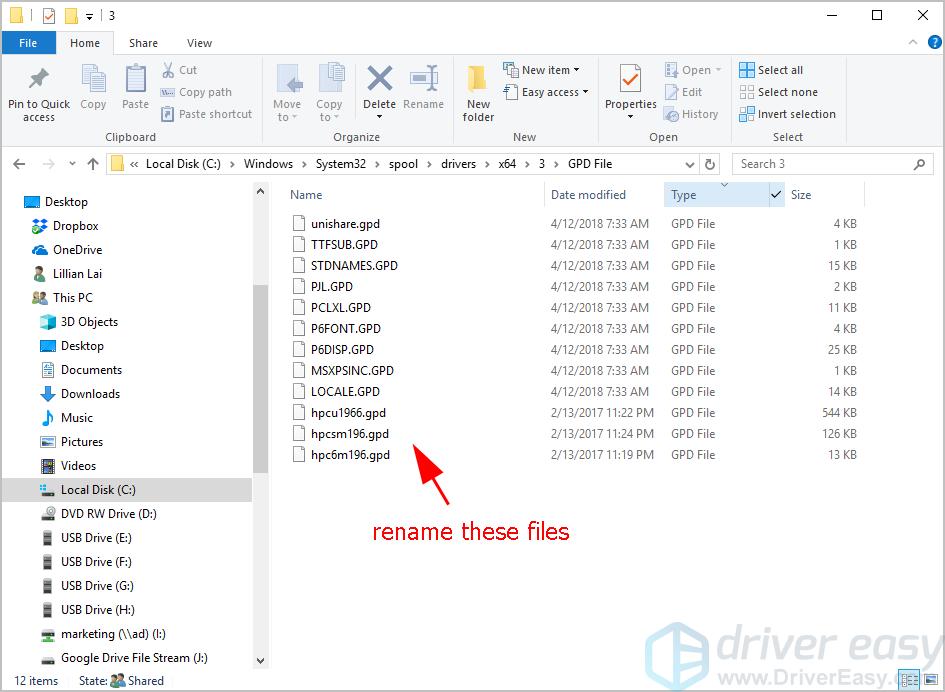Clear the selection with Select none
This screenshot has width=945, height=692.
tap(779, 91)
